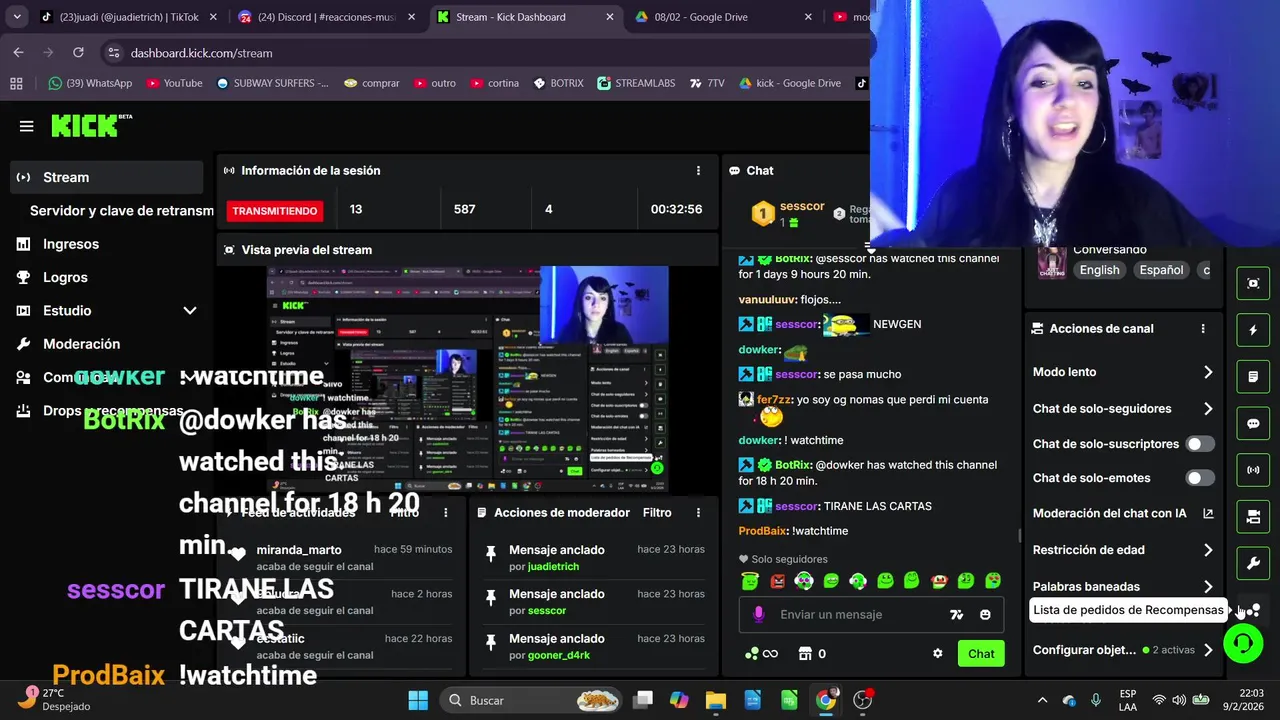1280x720 pixels.
Task: Select the Español tag chip
Action: pyautogui.click(x=1161, y=270)
